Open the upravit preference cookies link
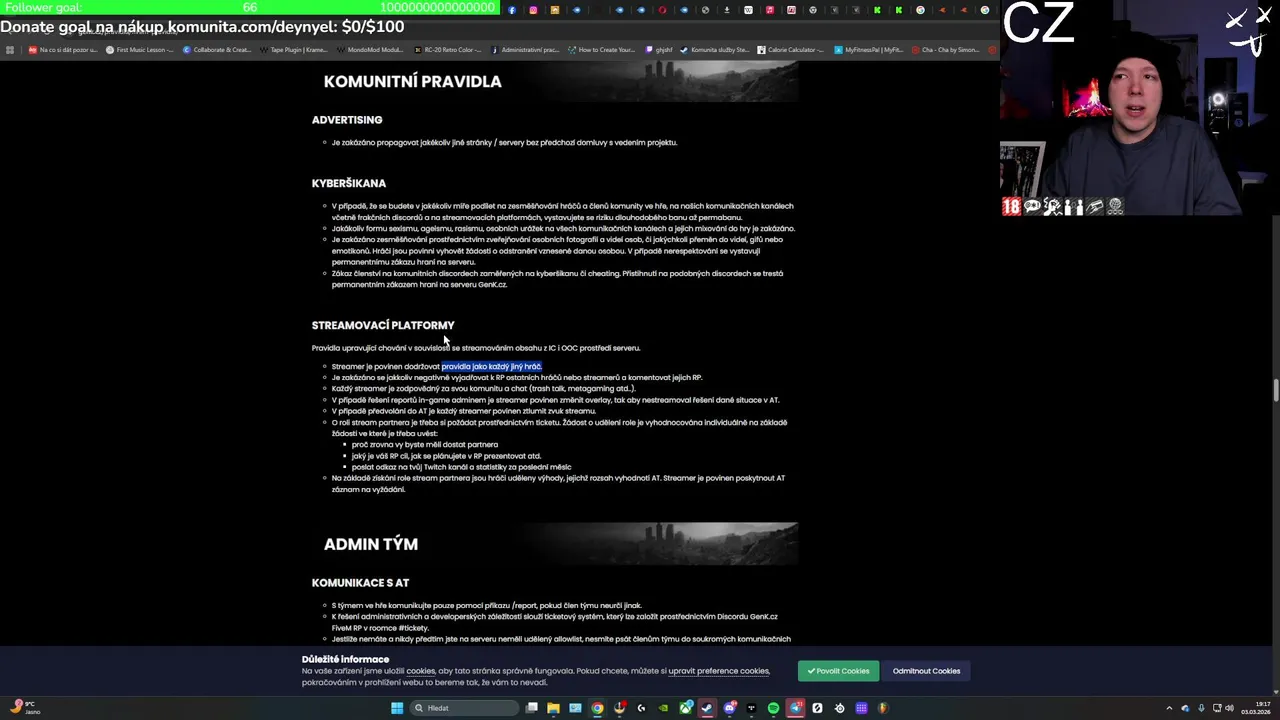The width and height of the screenshot is (1280, 720). pos(718,671)
